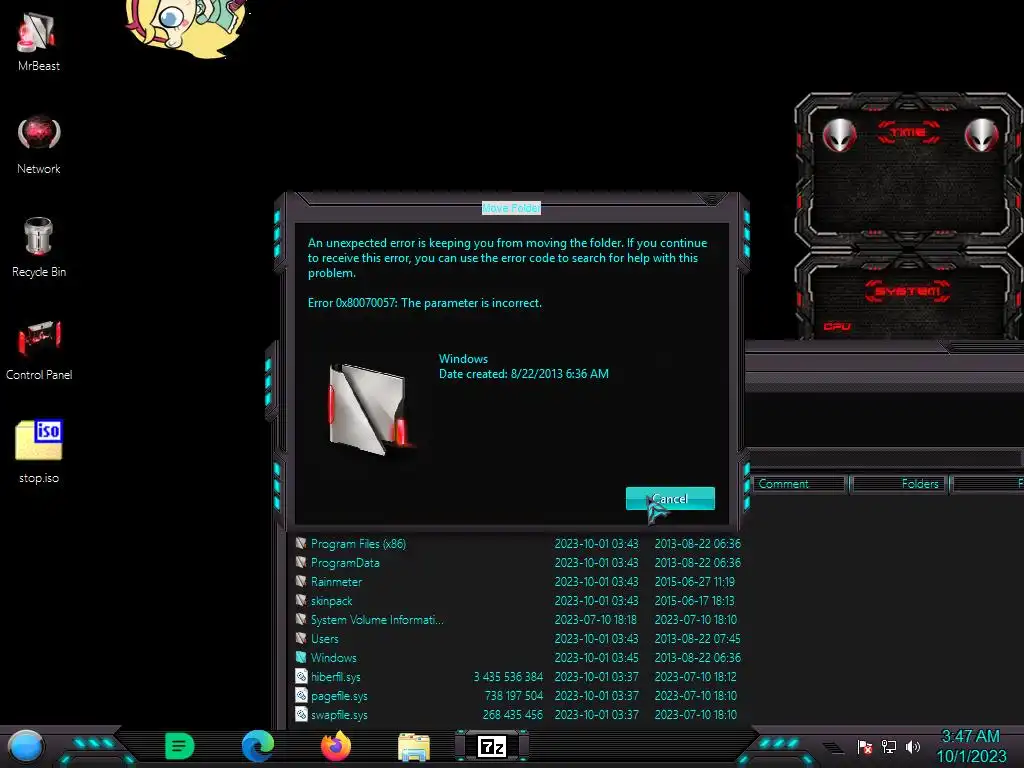Switch to the 7-Zip taskbar button
Screen dimensions: 1024x768
tap(492, 746)
